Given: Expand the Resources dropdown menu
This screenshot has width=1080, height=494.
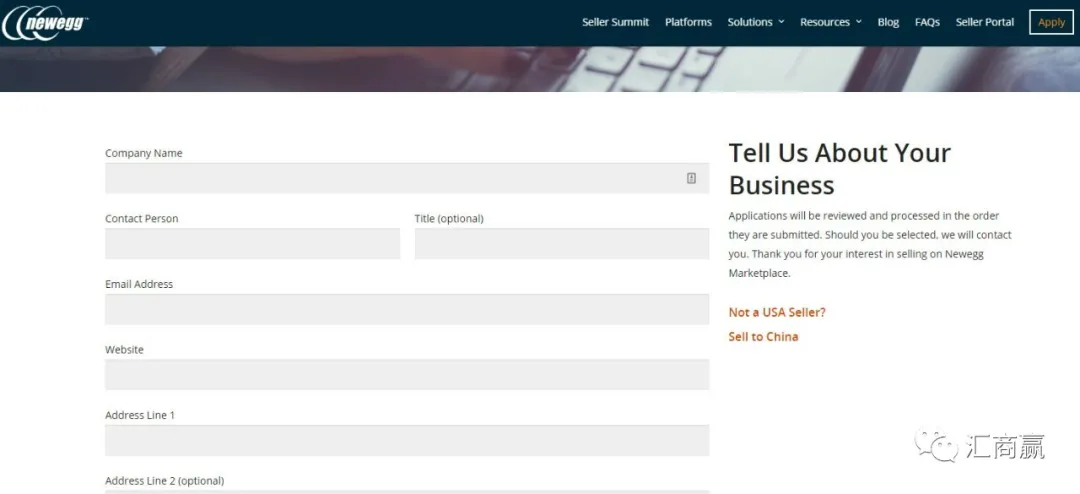Looking at the screenshot, I should [x=831, y=22].
